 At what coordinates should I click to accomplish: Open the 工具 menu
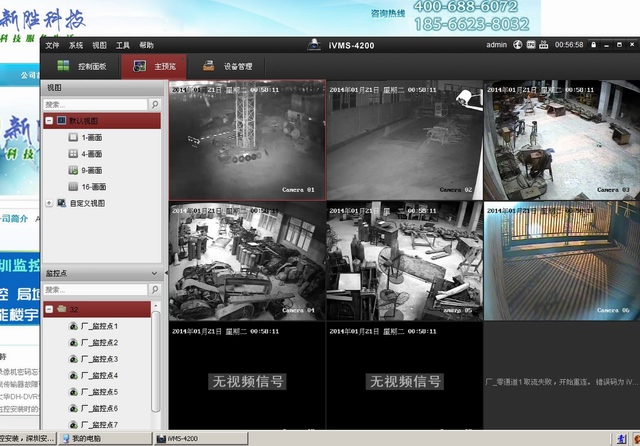123,45
